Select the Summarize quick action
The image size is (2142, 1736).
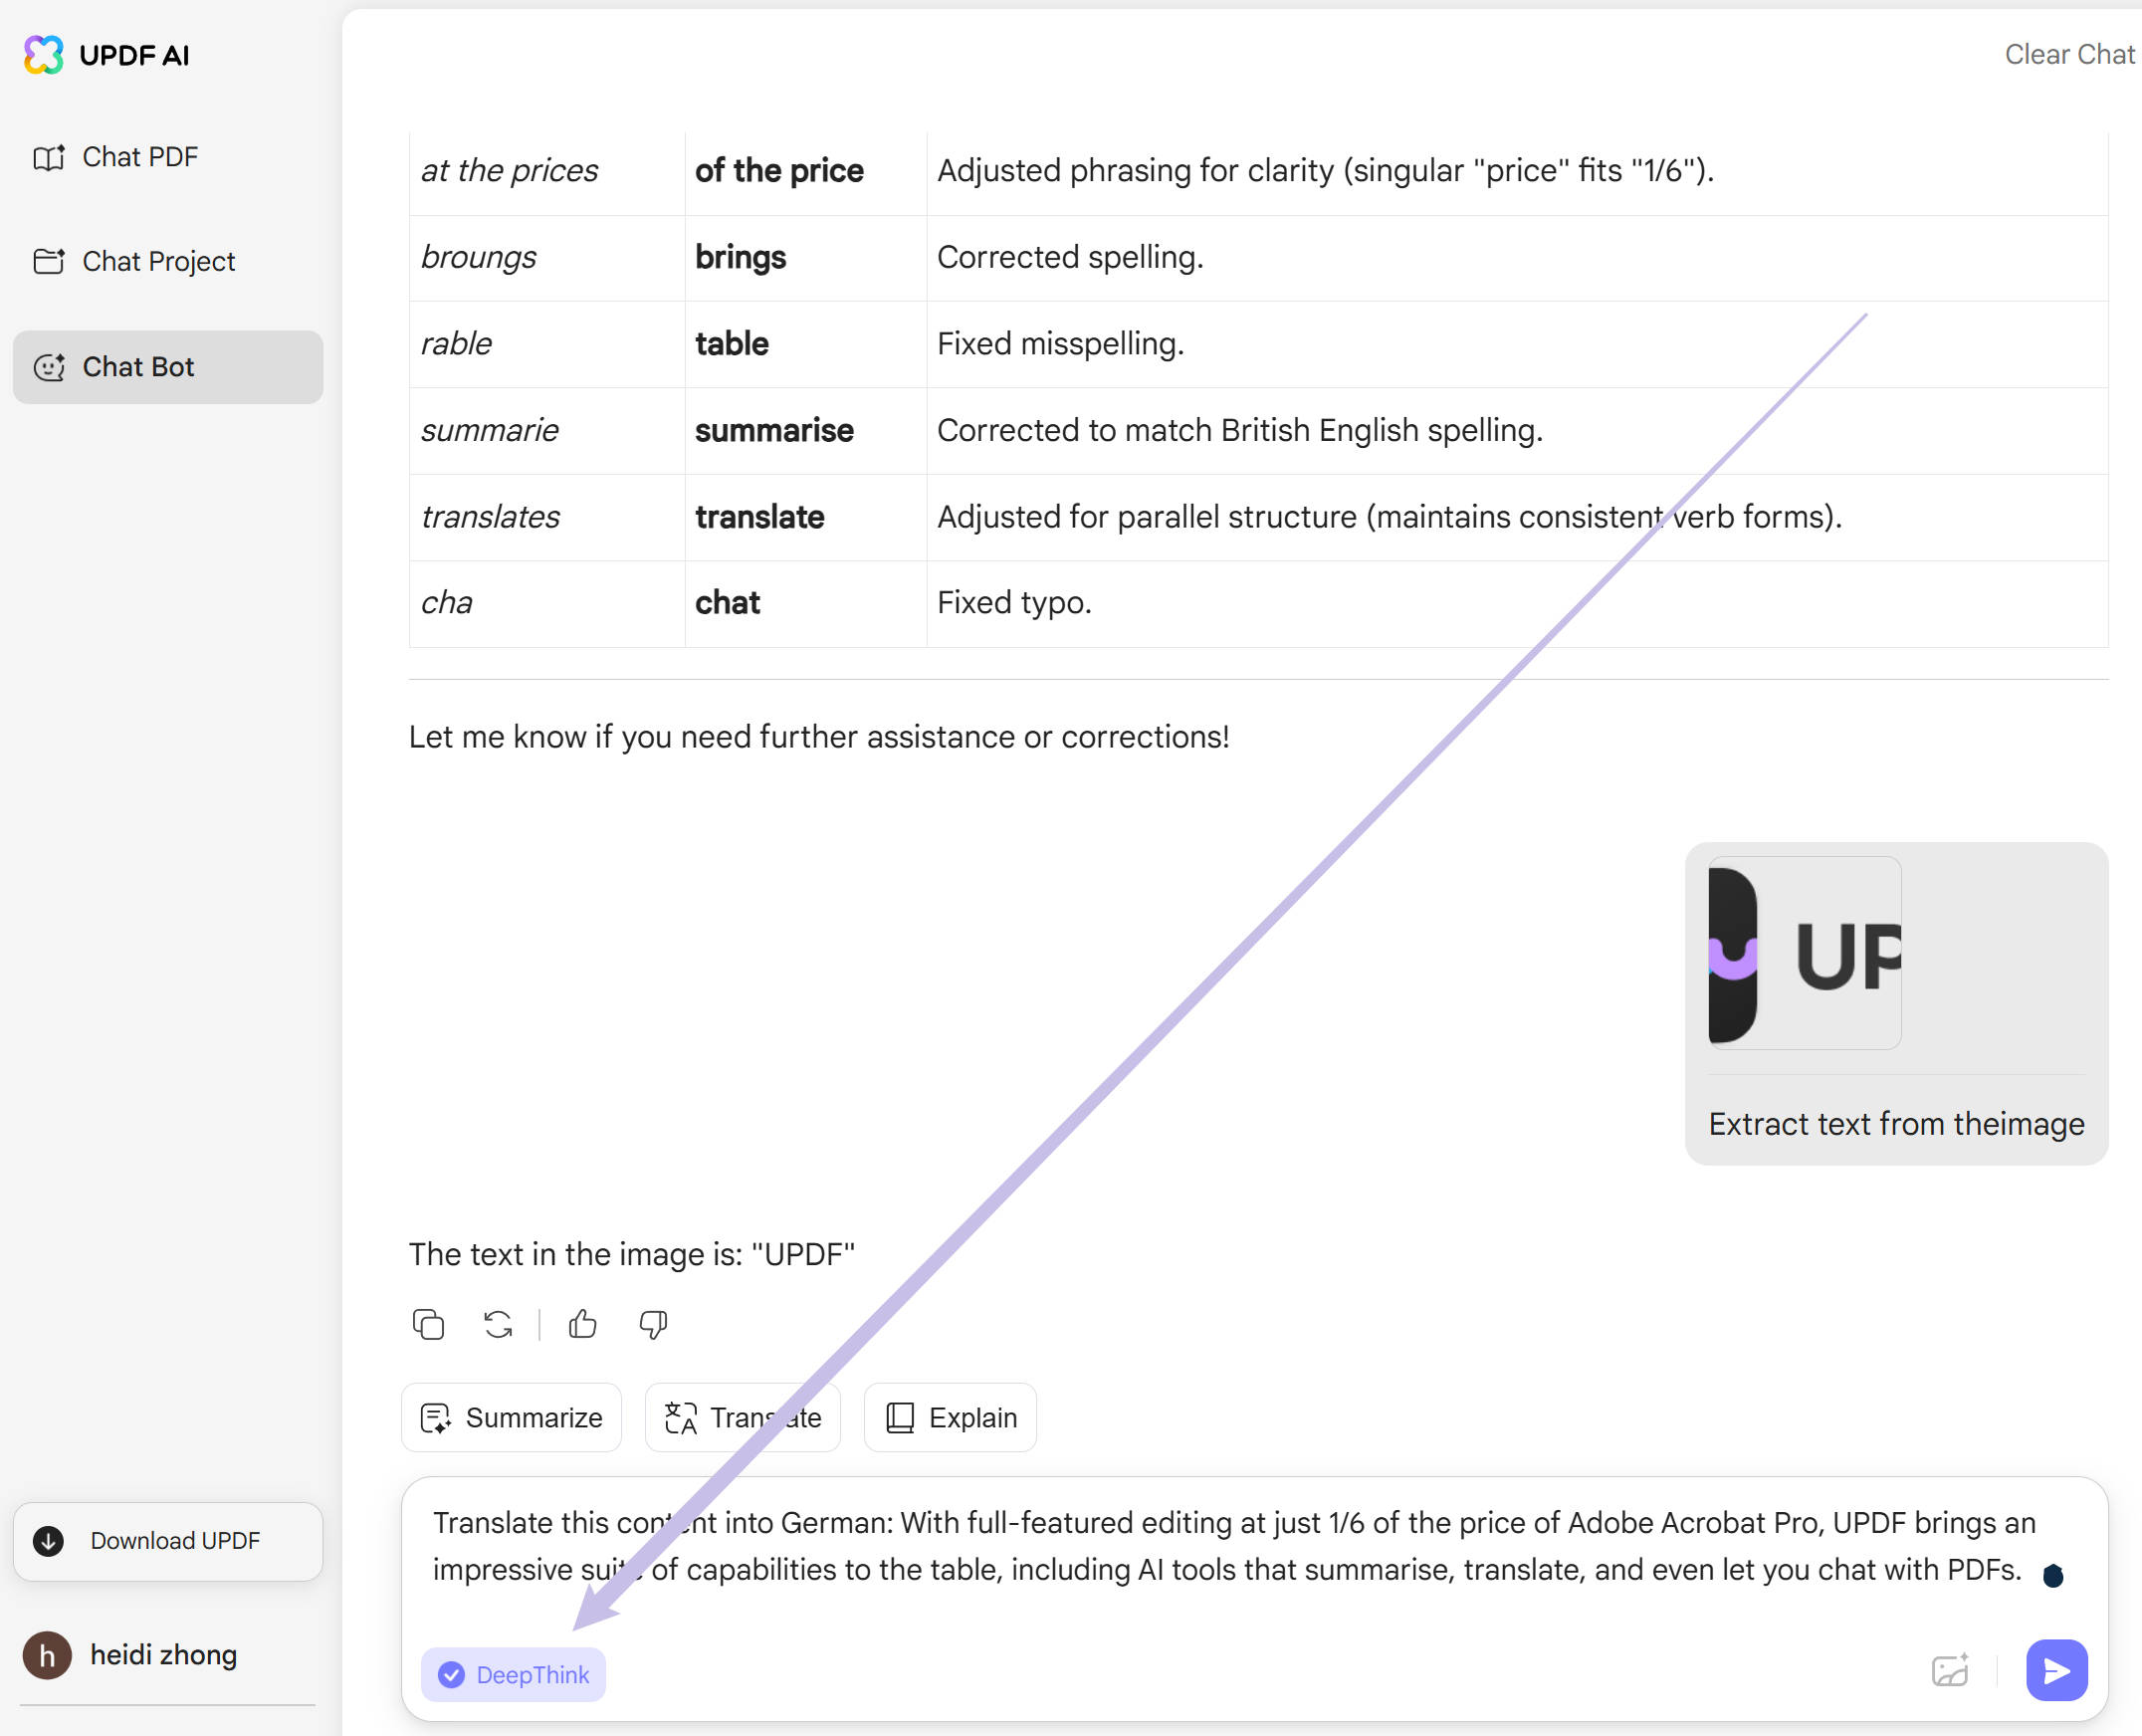click(511, 1417)
